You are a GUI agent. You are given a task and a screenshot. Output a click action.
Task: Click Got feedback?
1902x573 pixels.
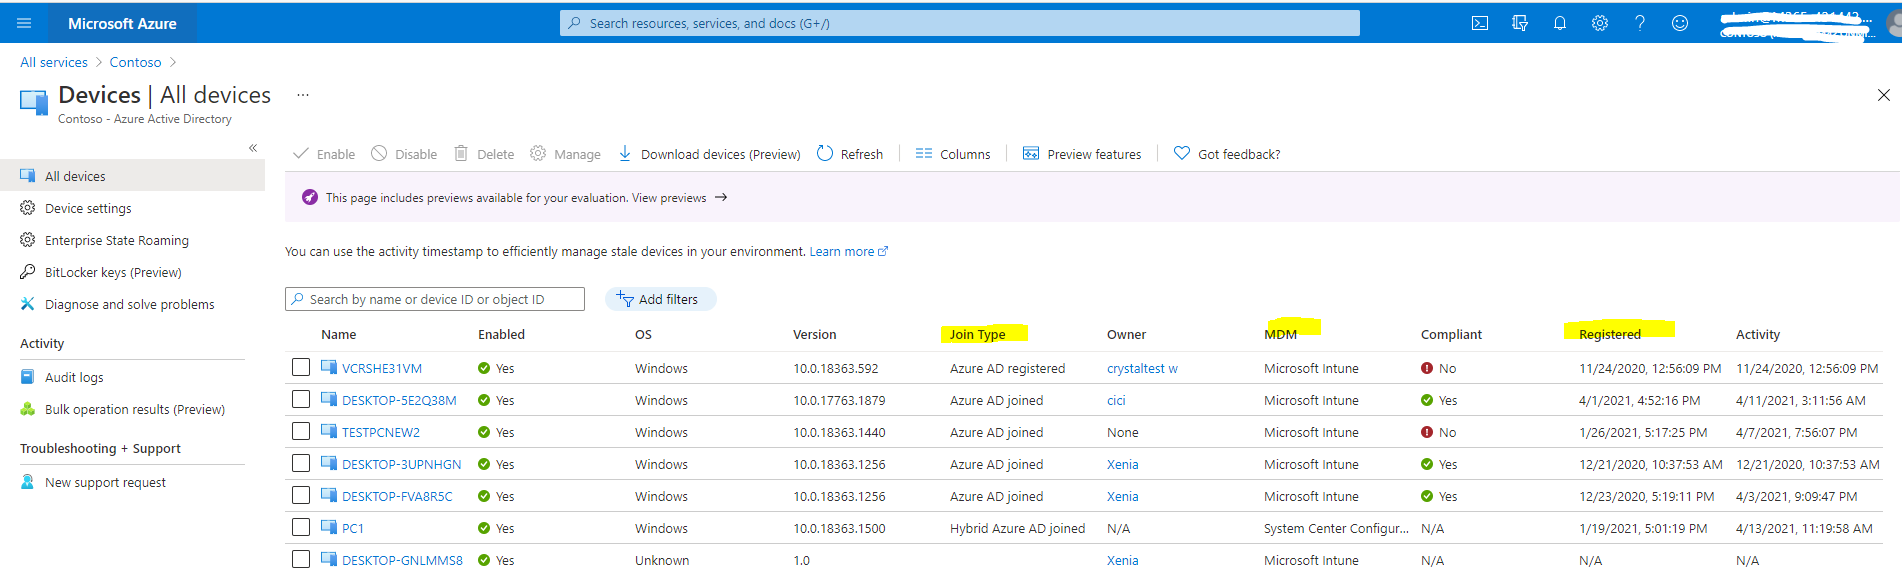(x=1227, y=154)
